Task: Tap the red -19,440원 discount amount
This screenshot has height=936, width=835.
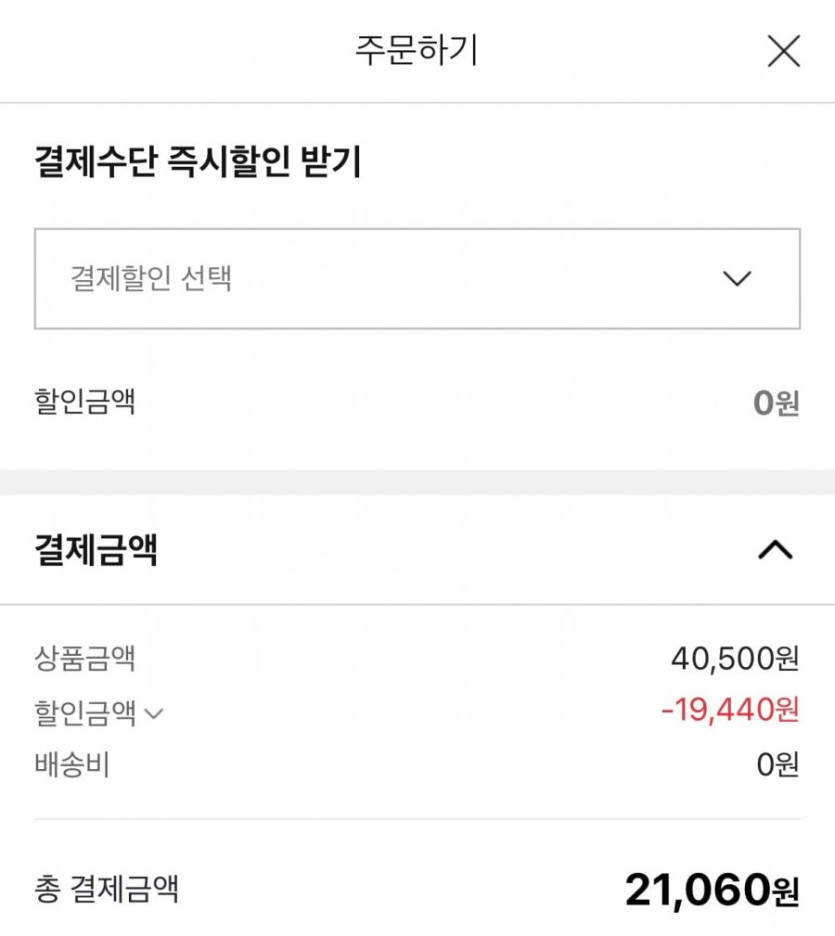Action: (x=730, y=710)
